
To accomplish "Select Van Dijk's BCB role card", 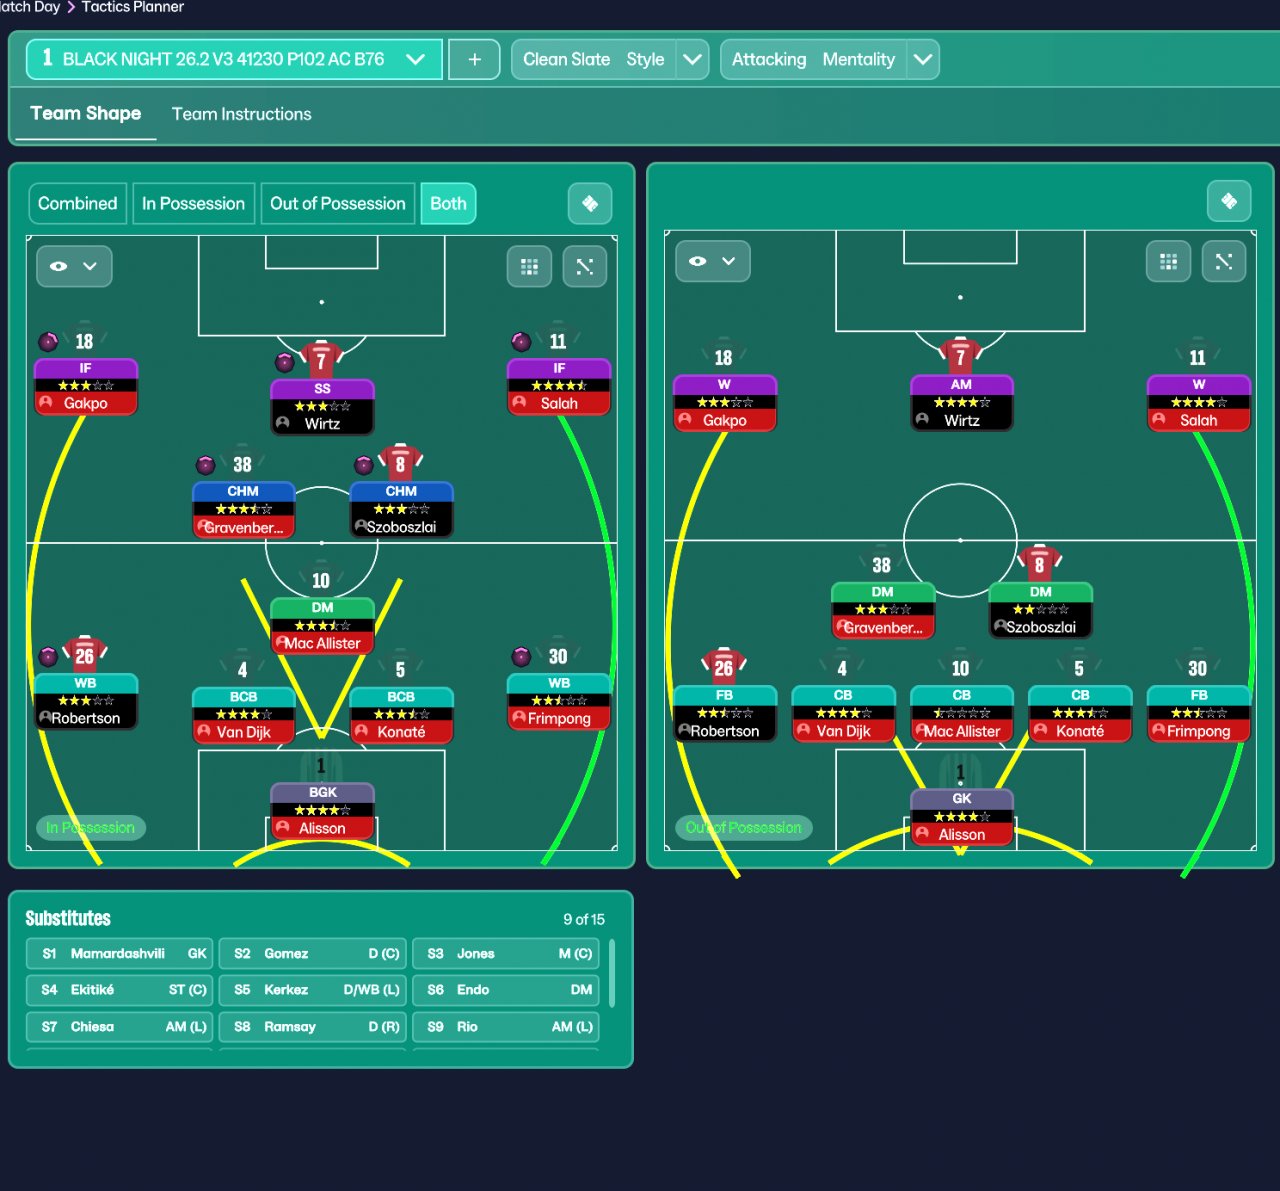I will coord(243,714).
